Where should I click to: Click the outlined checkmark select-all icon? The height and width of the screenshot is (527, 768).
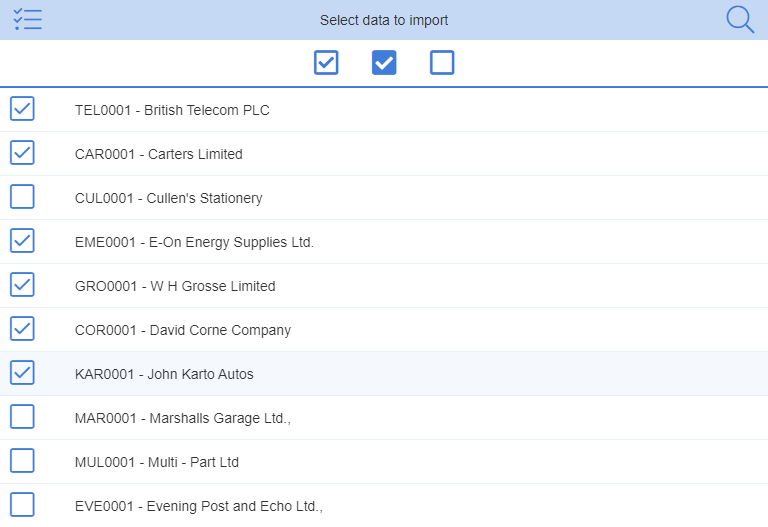(326, 63)
